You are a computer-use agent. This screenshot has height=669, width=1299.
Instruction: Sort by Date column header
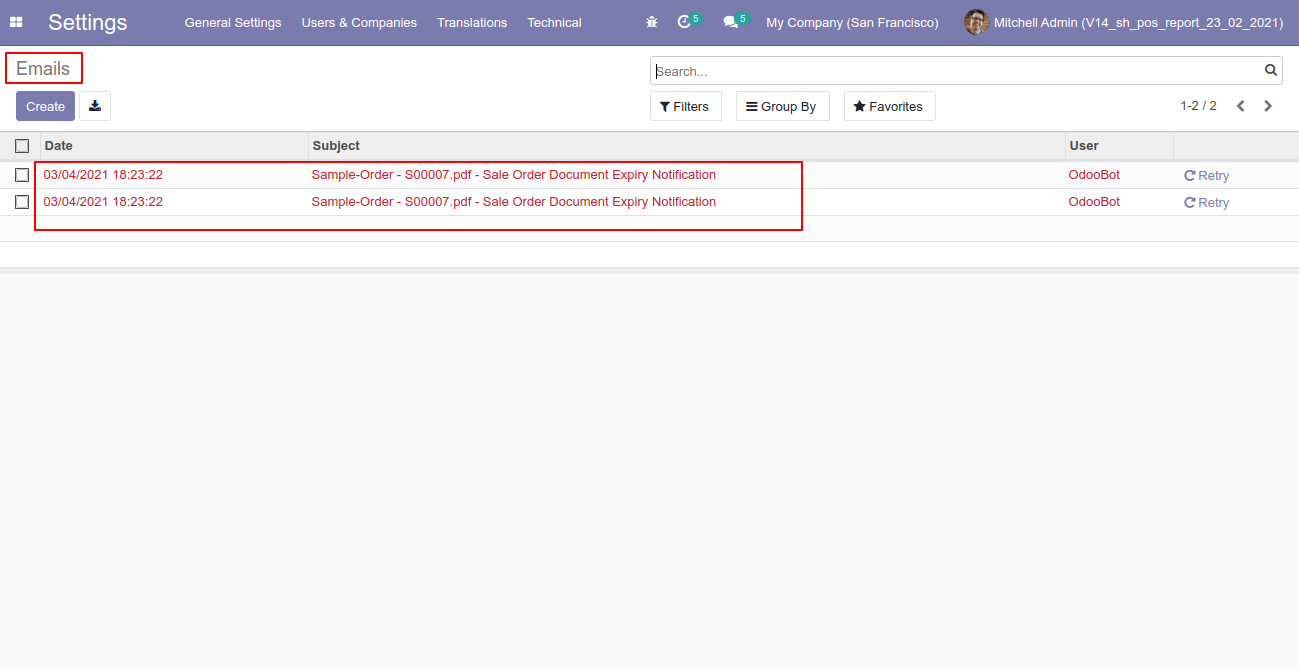click(174, 146)
